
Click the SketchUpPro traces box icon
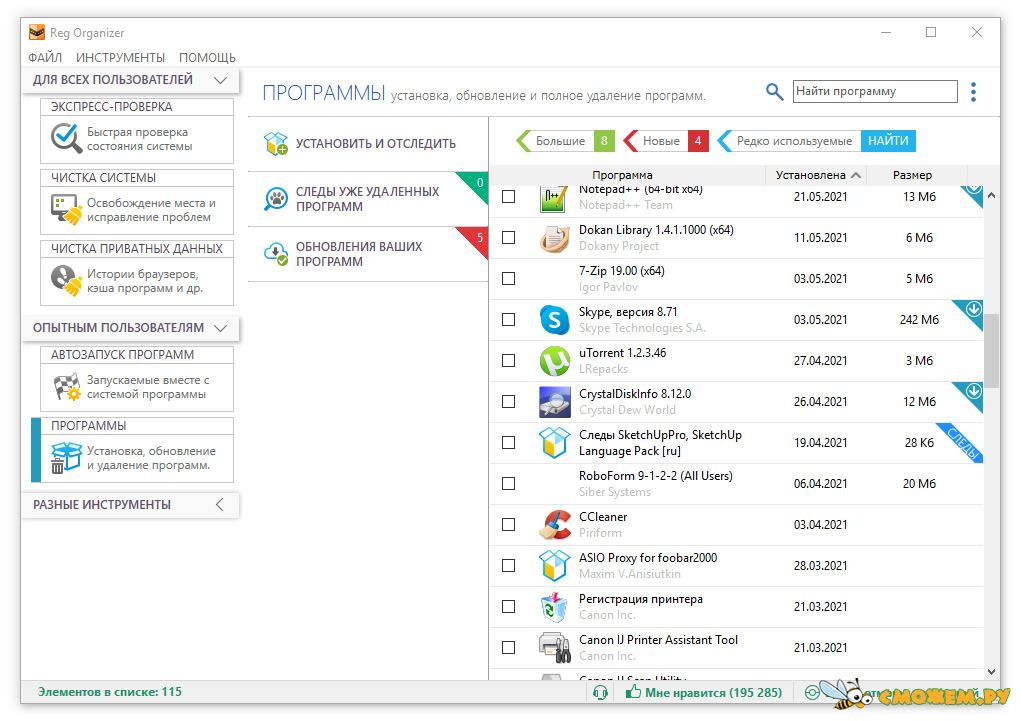click(x=554, y=443)
